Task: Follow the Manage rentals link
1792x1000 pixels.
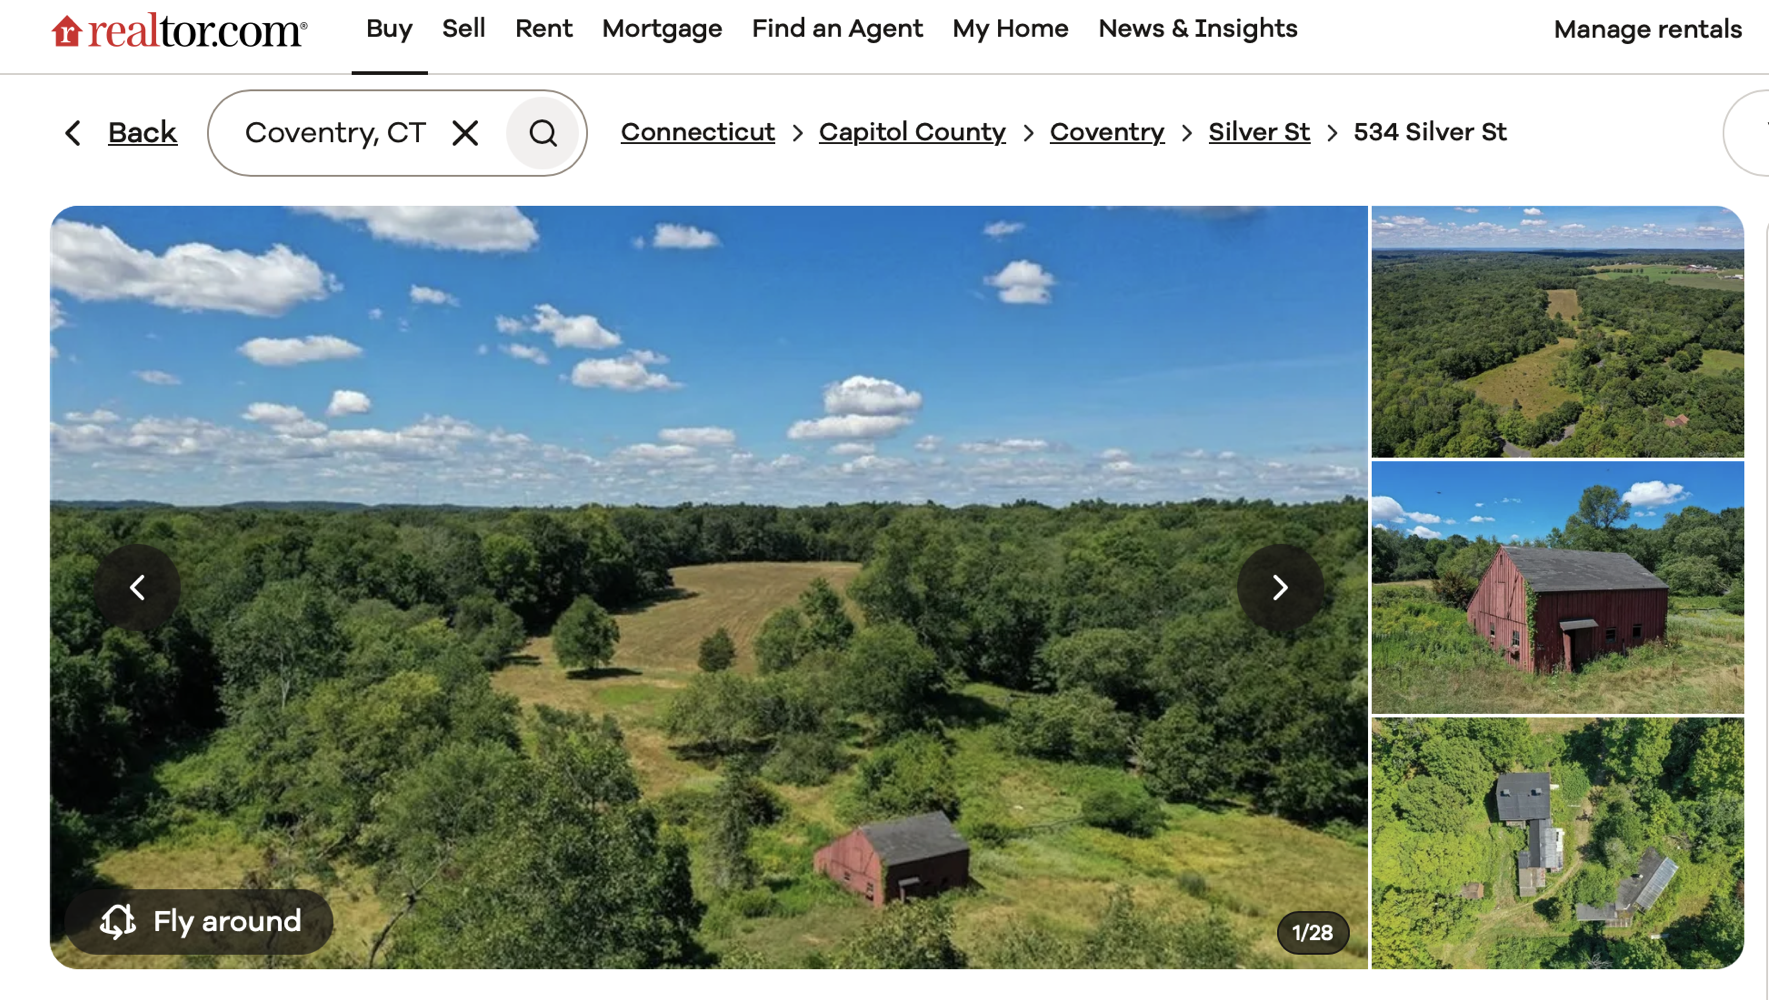Action: click(x=1648, y=30)
